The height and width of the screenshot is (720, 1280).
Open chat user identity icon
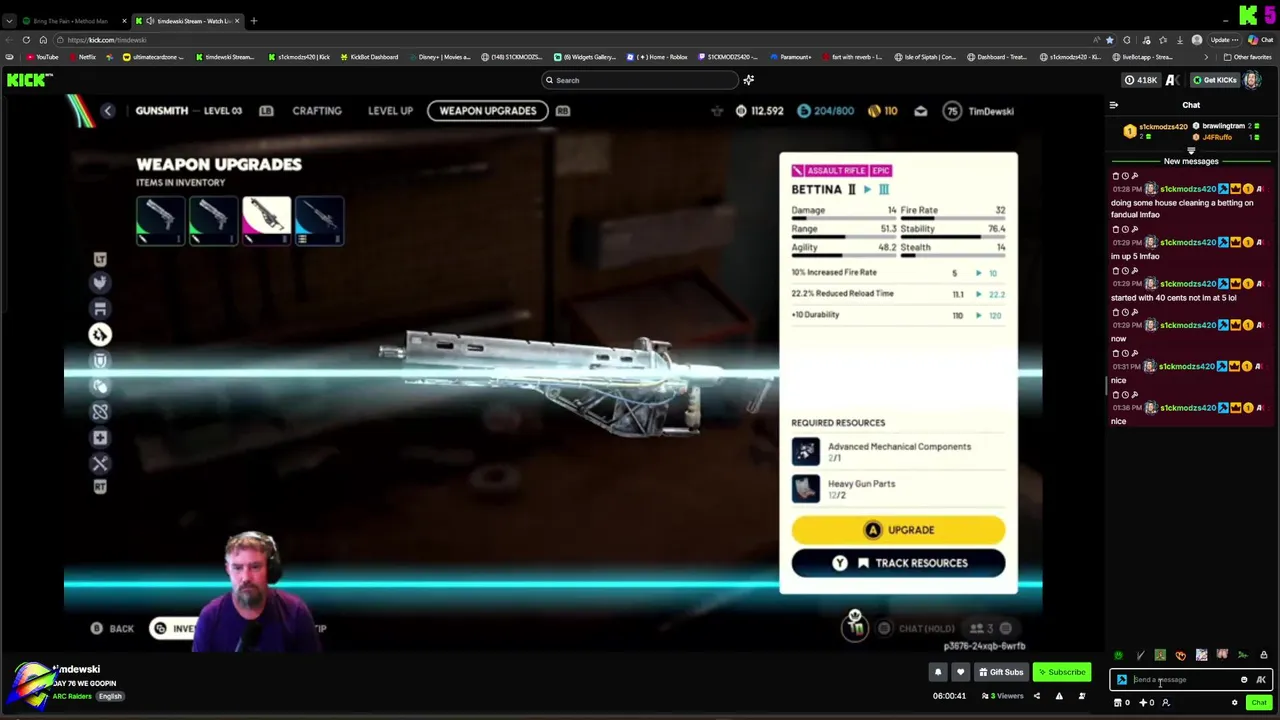[1165, 702]
